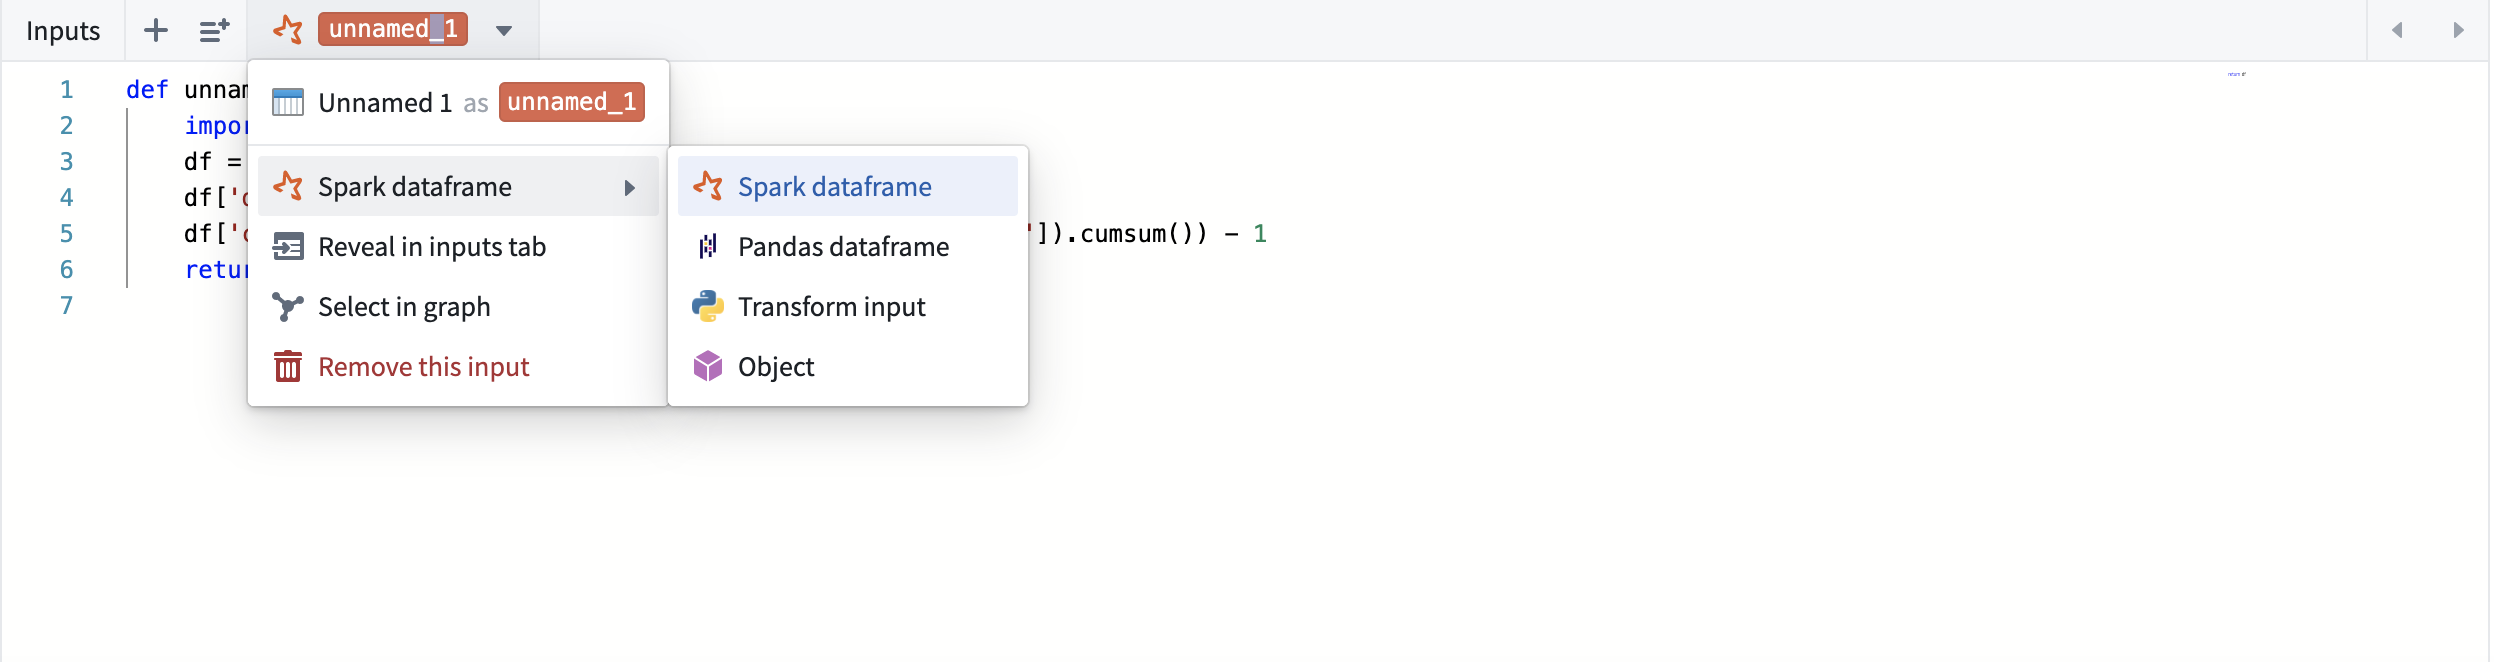Click the 'Unnamed 1' dataset name in popup
The image size is (2494, 662).
385,102
